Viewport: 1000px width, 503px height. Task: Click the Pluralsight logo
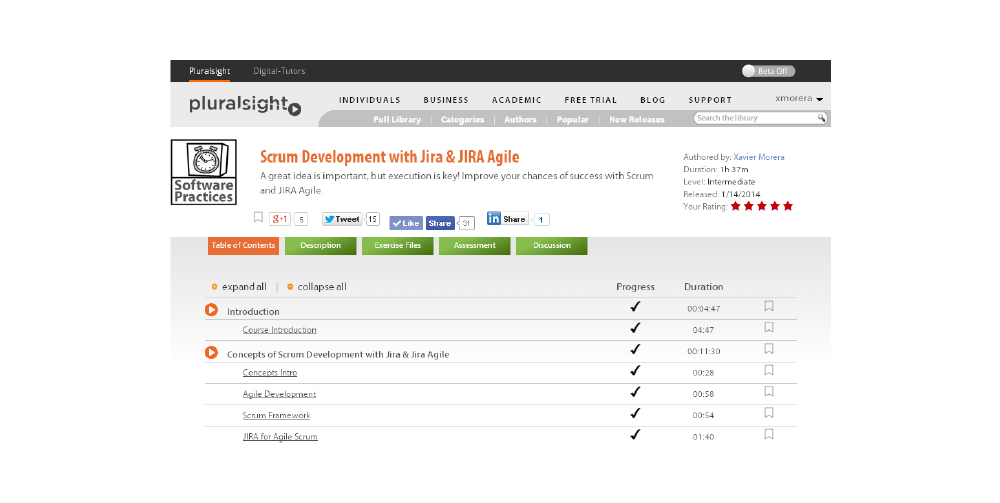(245, 105)
